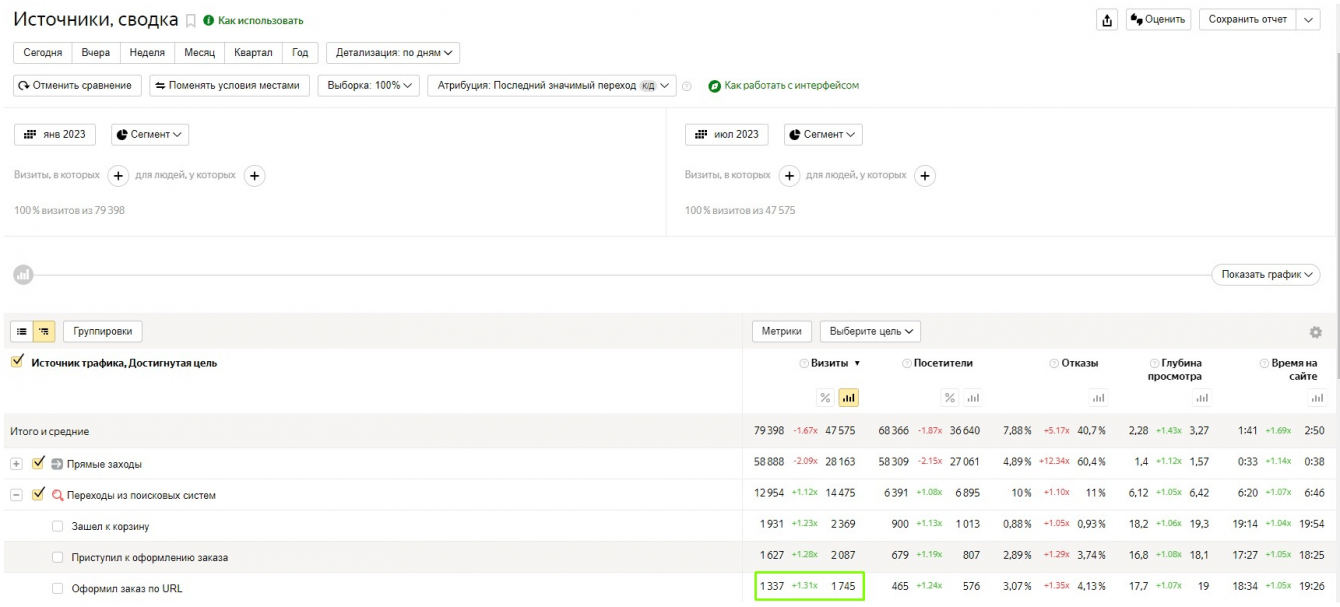
Task: Add people condition for июл 2023 segment
Action: coord(925,176)
